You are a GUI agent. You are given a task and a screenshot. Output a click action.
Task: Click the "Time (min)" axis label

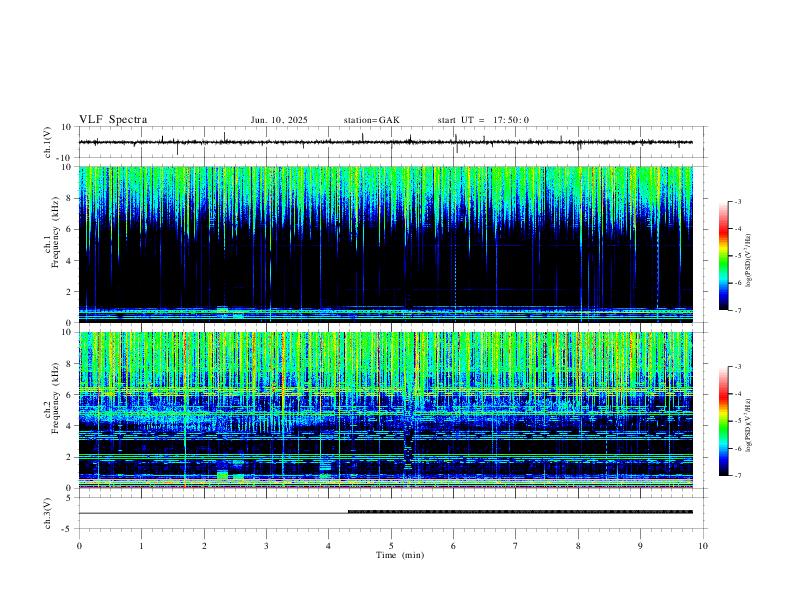point(400,555)
